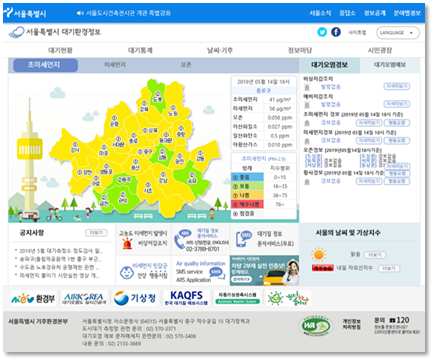The width and height of the screenshot is (436, 363).
Task: Click the KAQFS logo banner
Action: [186, 298]
